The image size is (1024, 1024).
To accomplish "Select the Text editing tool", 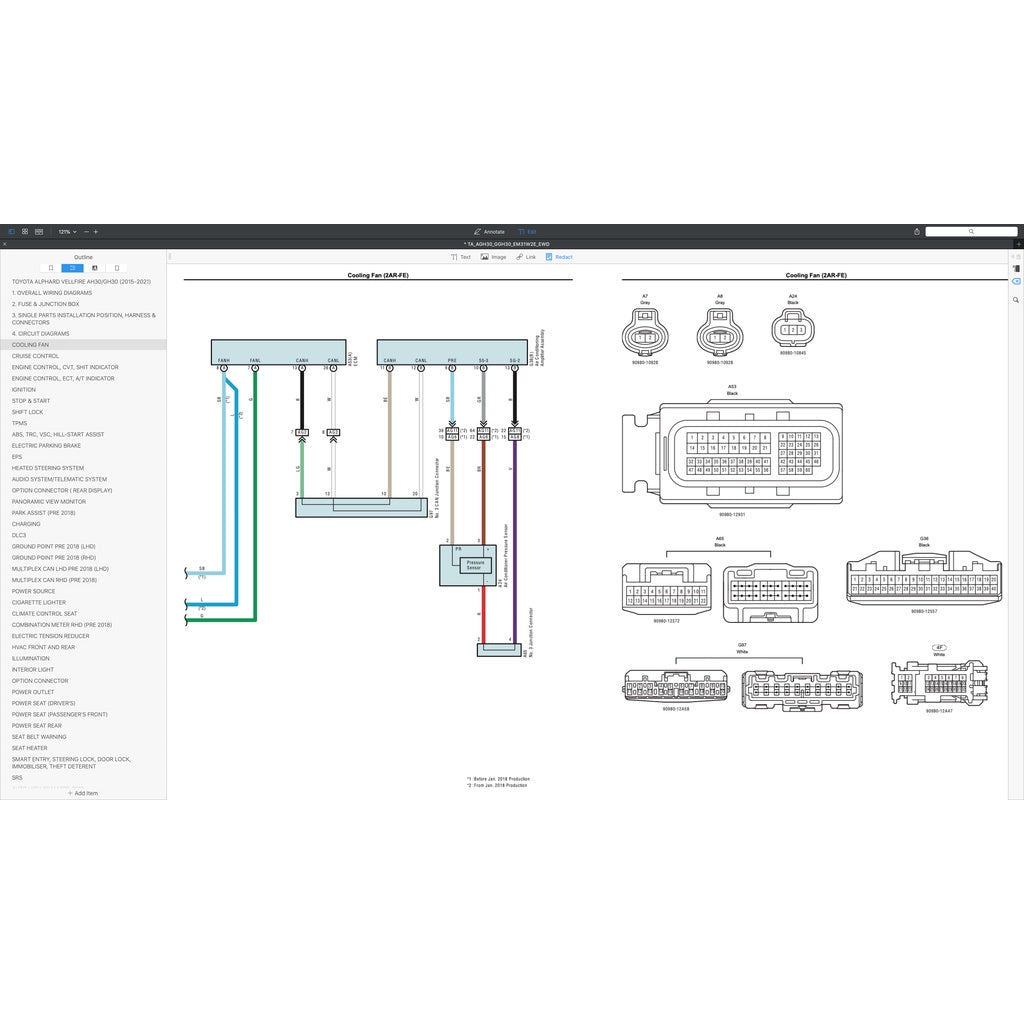I will pyautogui.click(x=460, y=257).
